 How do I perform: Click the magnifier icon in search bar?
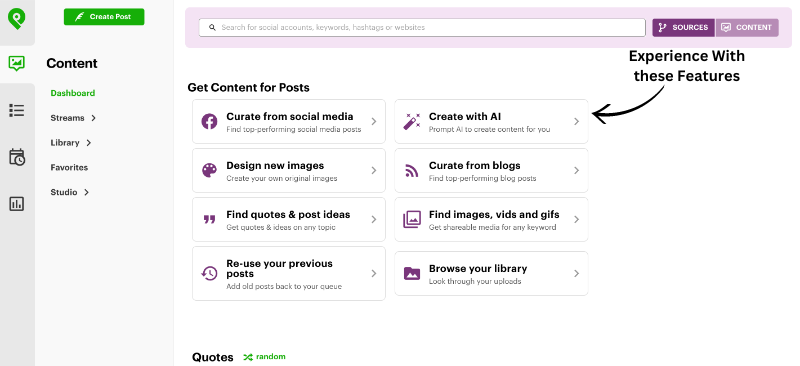[x=212, y=28]
